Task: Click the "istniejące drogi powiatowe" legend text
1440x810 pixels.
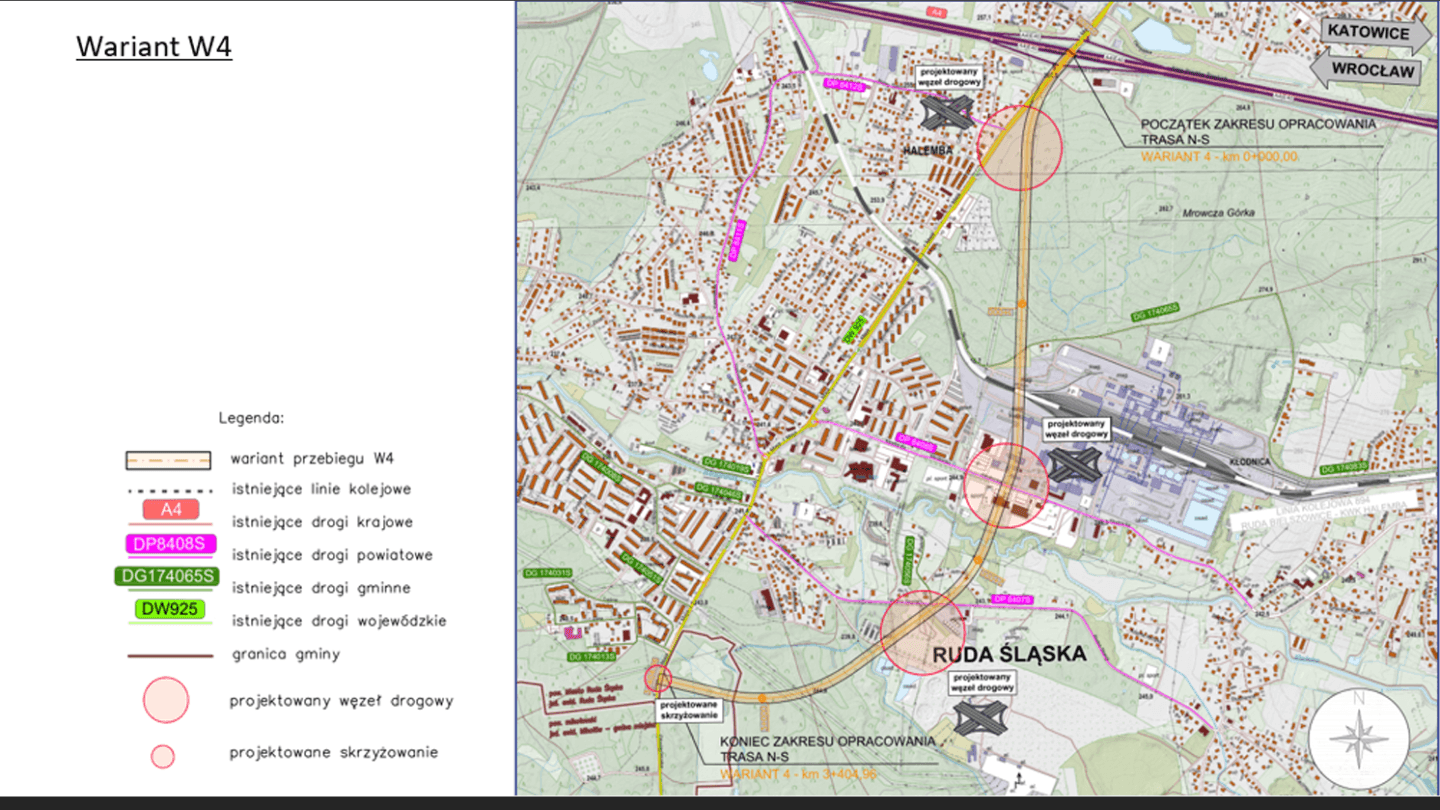Action: click(332, 555)
